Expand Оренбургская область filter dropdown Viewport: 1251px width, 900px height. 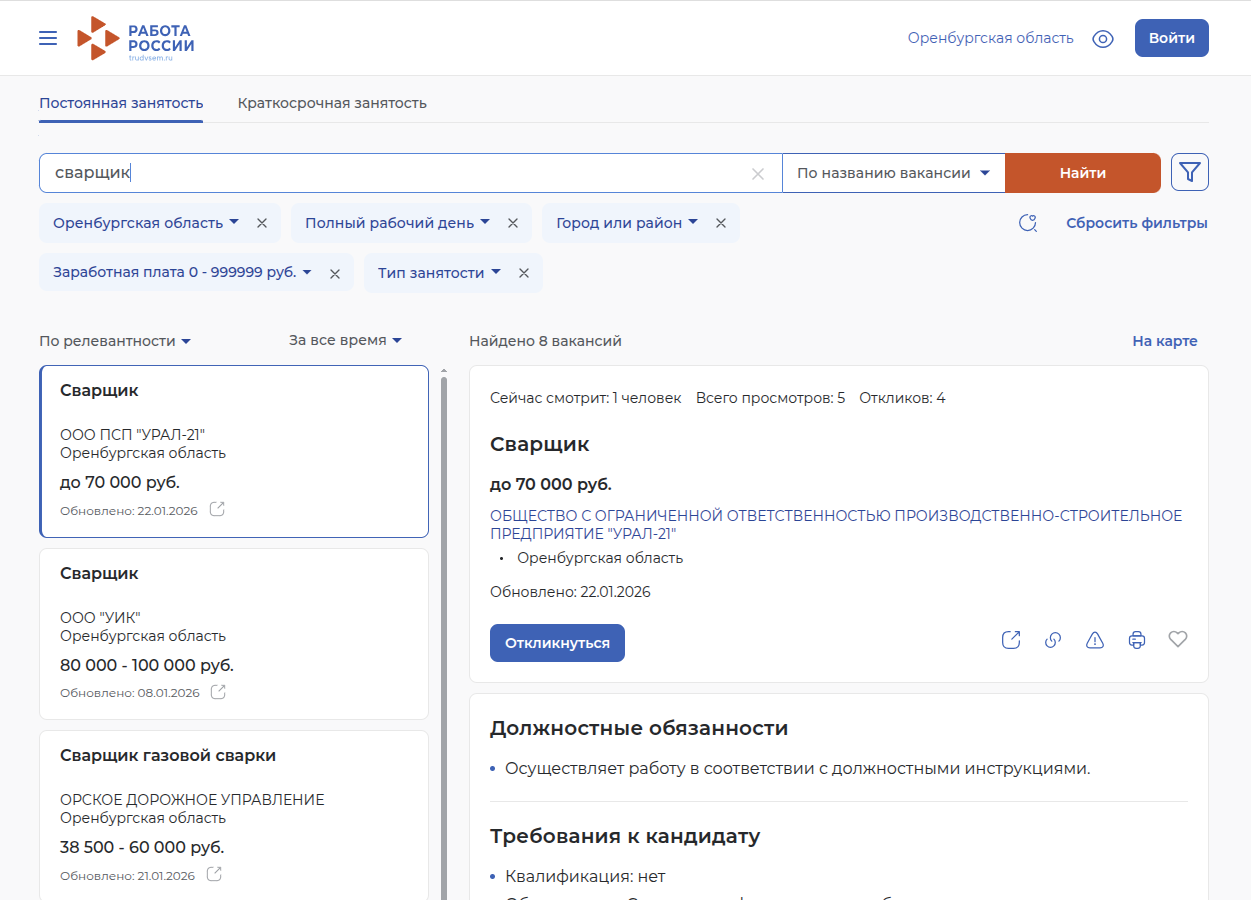(146, 223)
